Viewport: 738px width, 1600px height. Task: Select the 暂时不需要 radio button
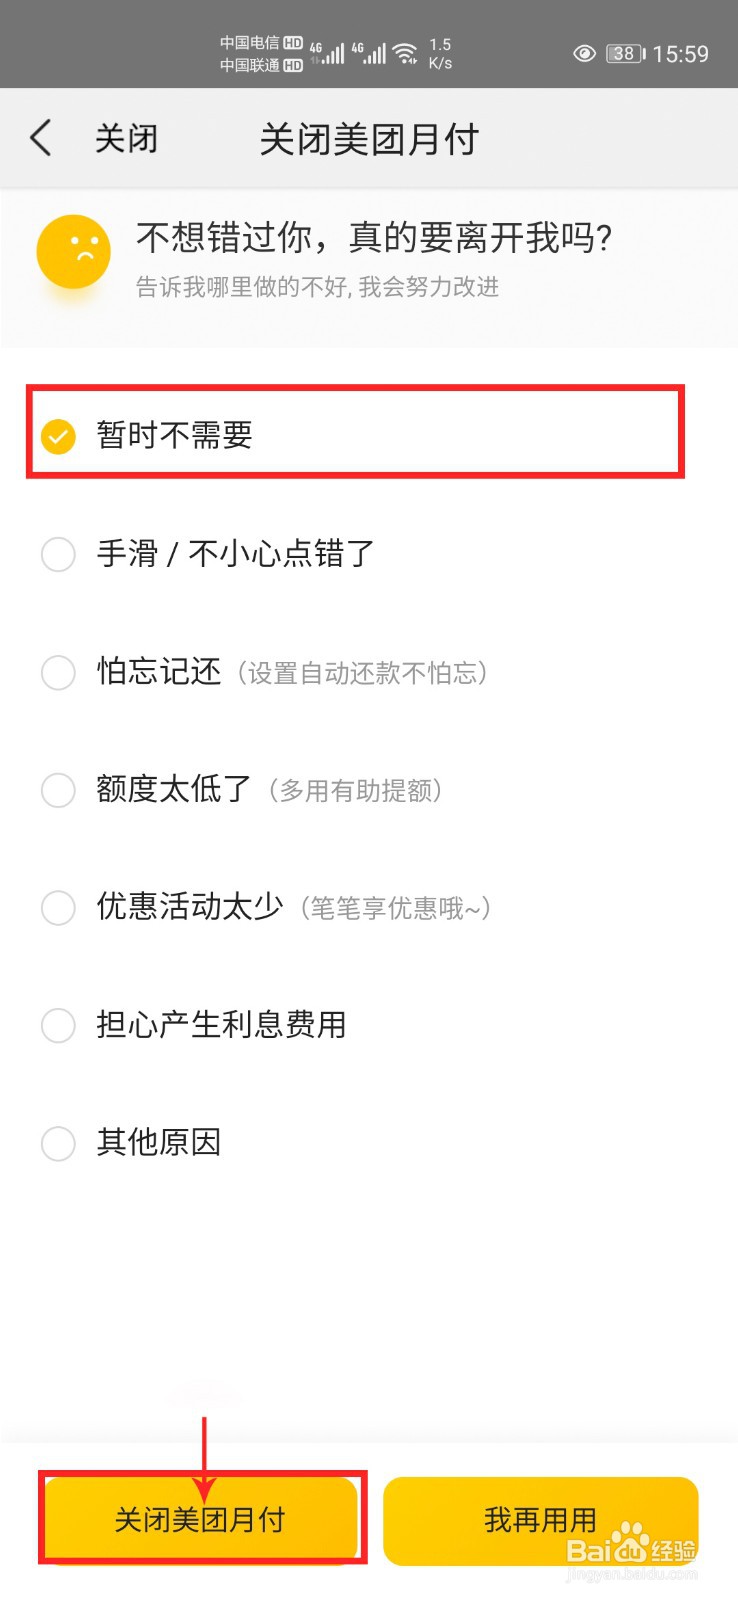(x=58, y=437)
